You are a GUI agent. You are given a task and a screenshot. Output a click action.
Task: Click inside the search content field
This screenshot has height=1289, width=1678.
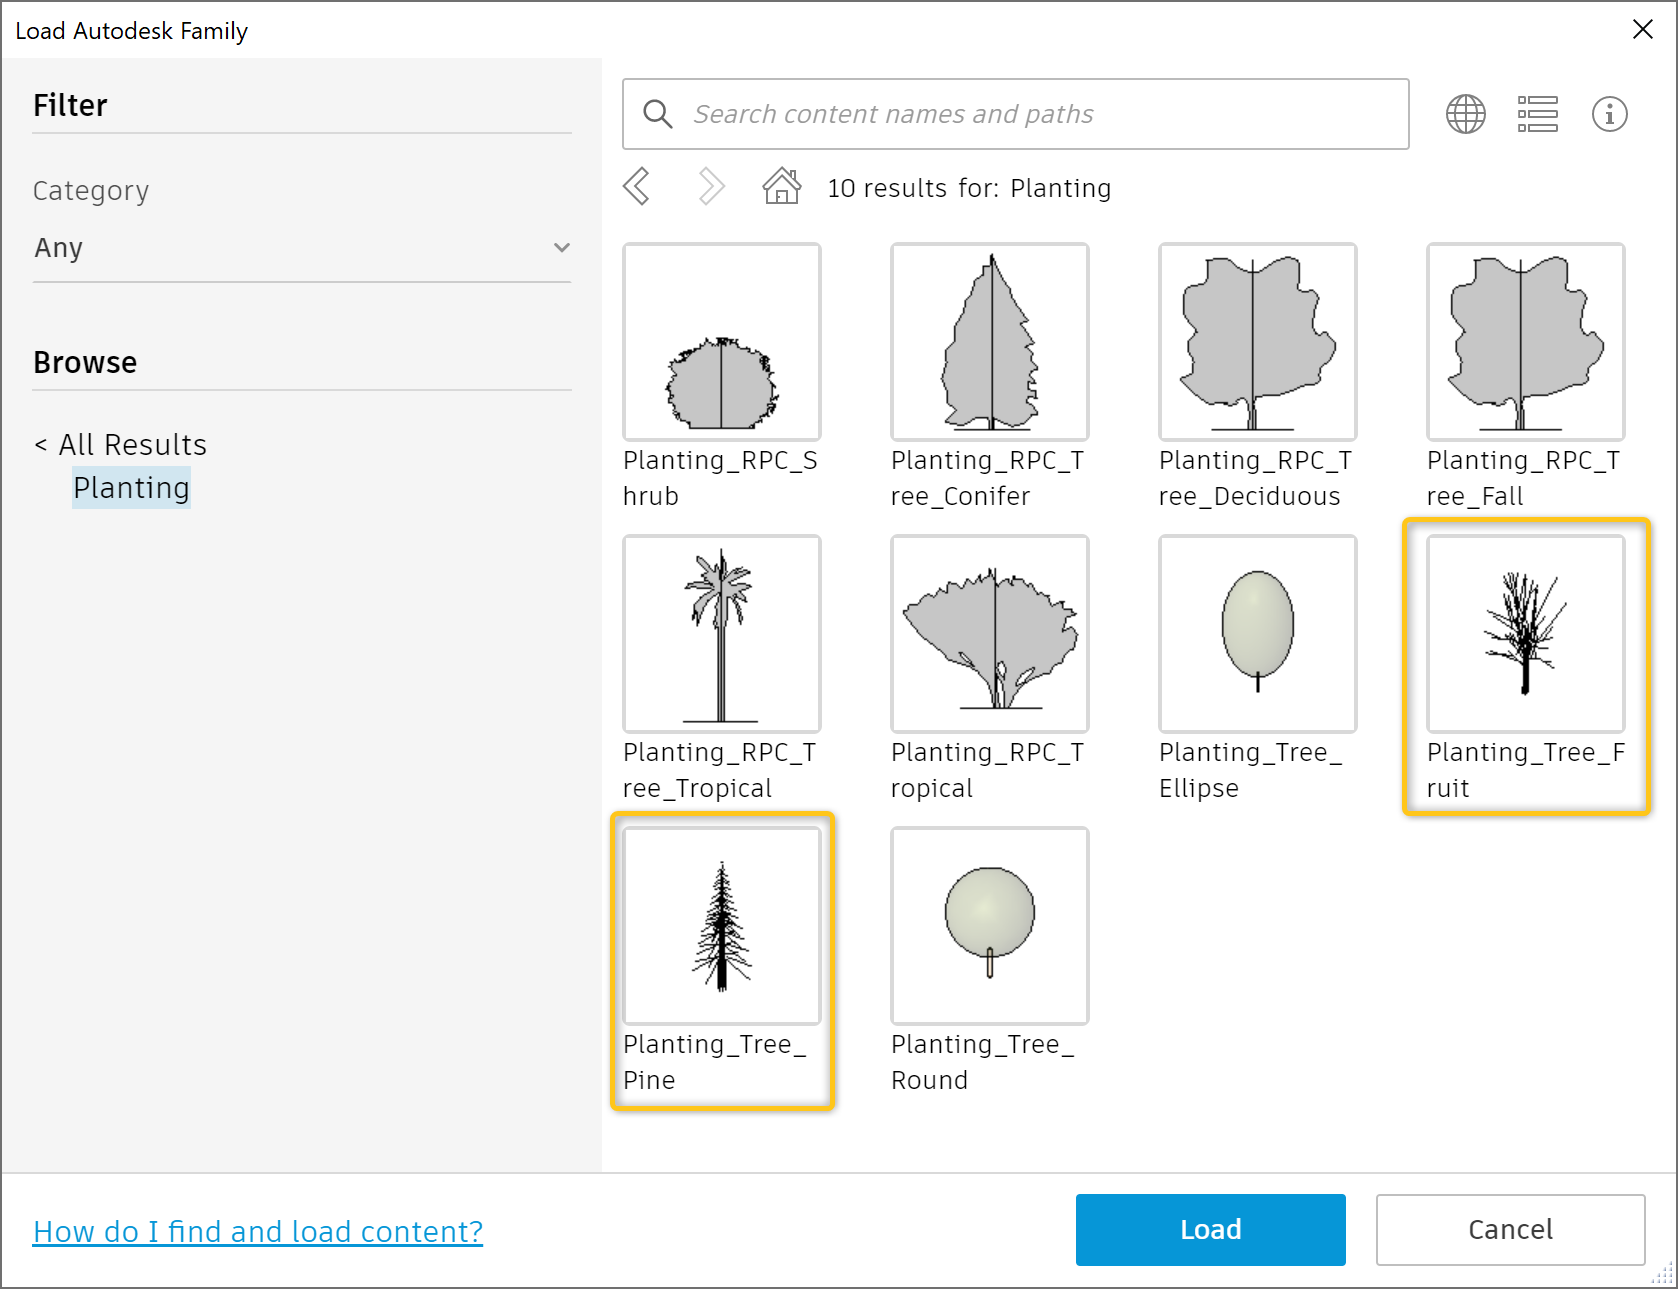tap(1000, 113)
